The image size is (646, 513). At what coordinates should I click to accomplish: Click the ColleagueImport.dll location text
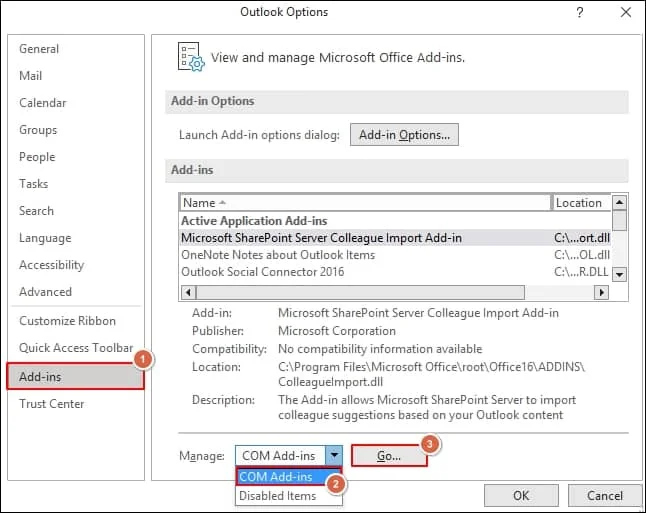(x=330, y=382)
